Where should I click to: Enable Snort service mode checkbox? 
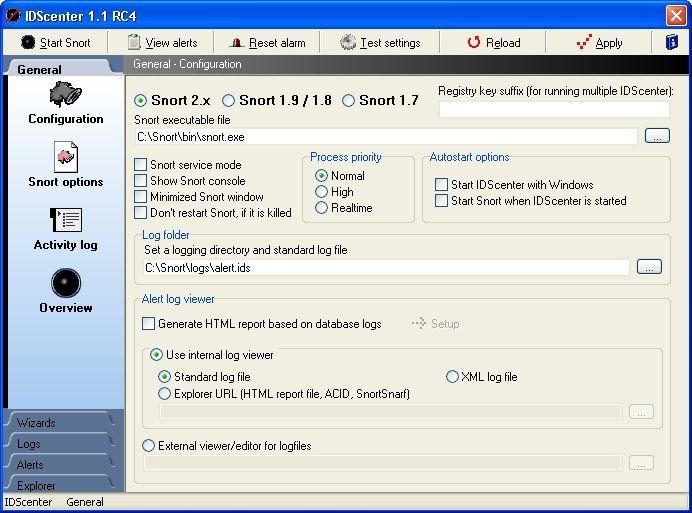tap(140, 165)
